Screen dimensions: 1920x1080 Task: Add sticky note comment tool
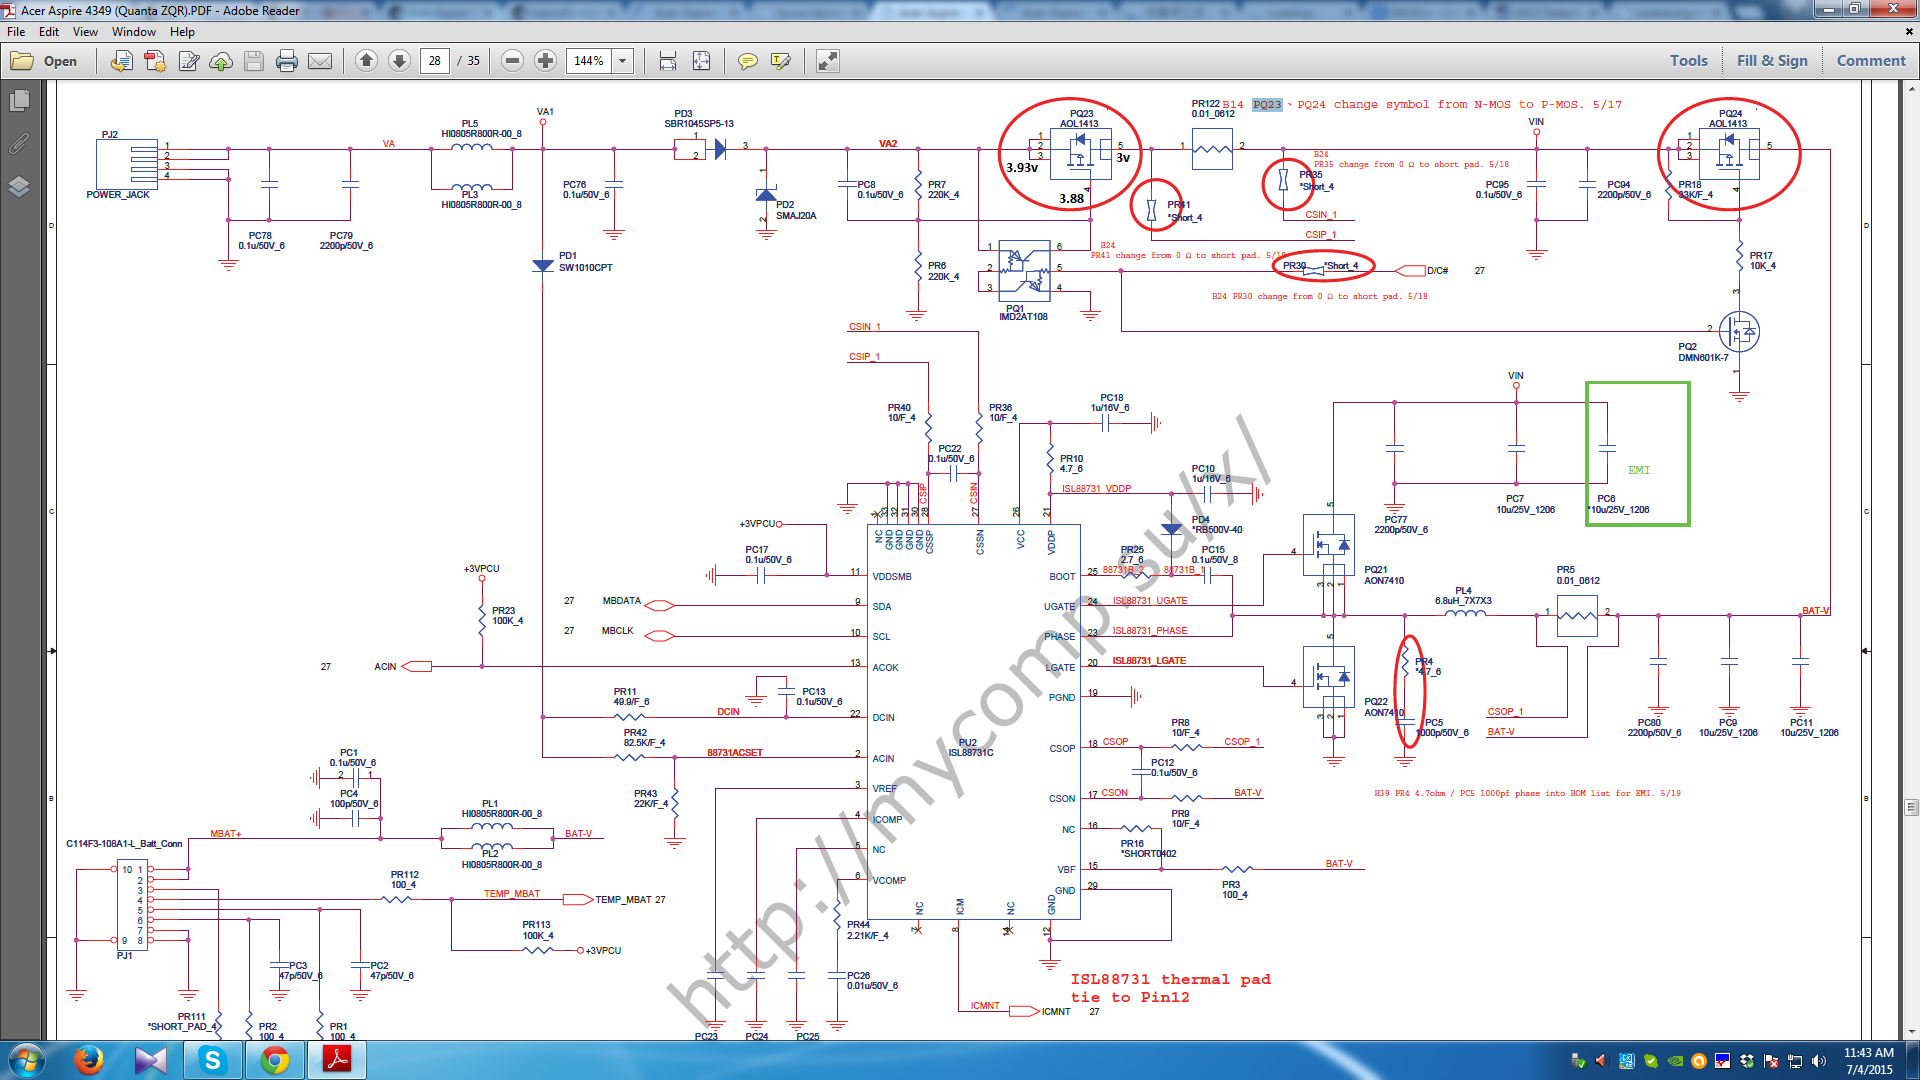pos(747,61)
